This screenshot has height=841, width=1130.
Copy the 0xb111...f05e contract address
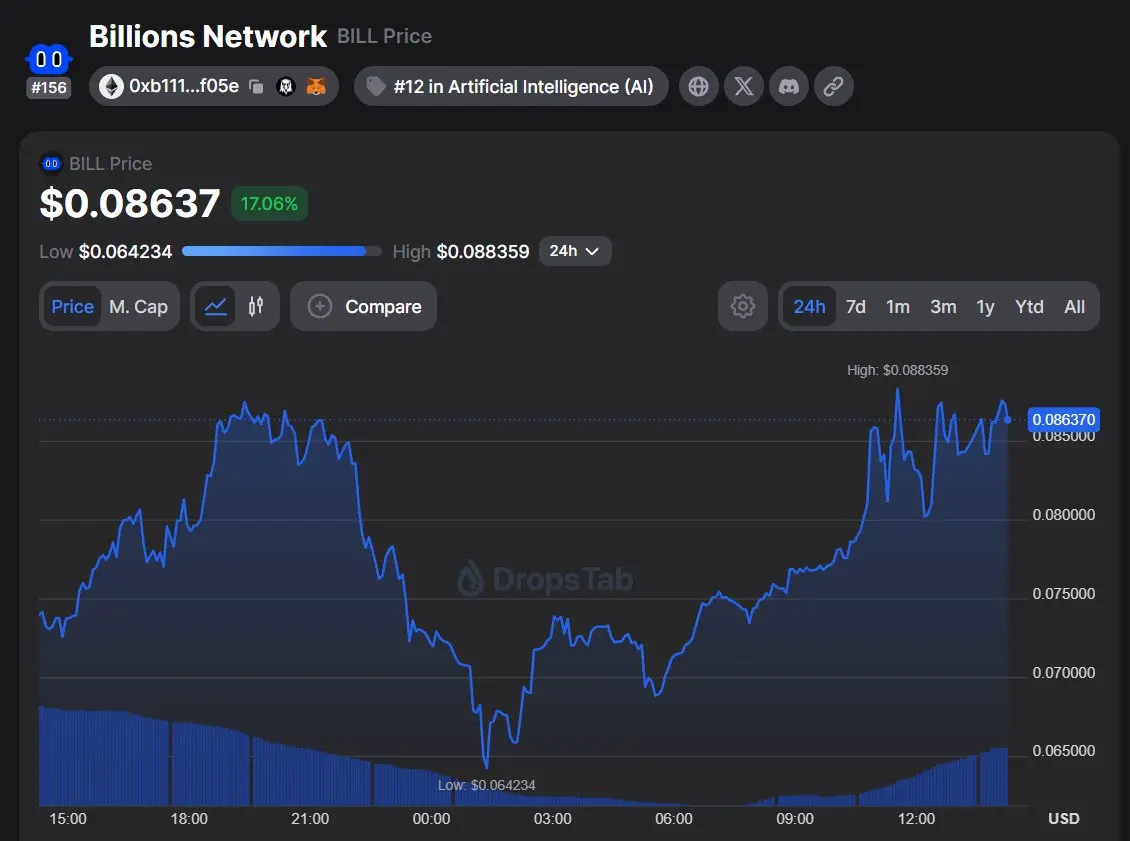tap(256, 86)
